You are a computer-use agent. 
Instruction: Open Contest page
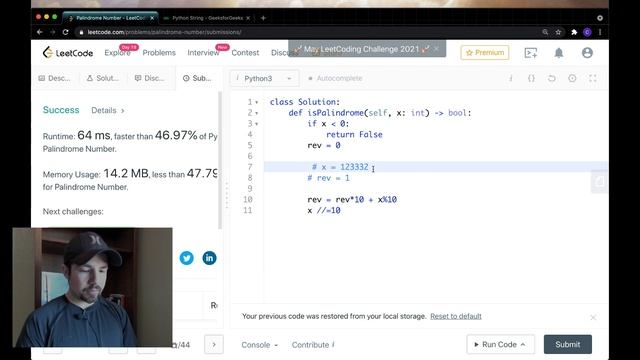coord(245,53)
